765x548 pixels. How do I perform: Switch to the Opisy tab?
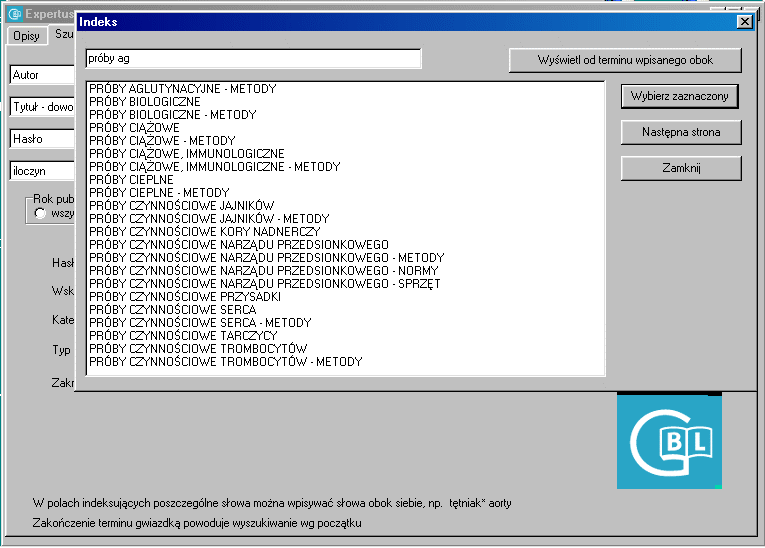point(27,36)
